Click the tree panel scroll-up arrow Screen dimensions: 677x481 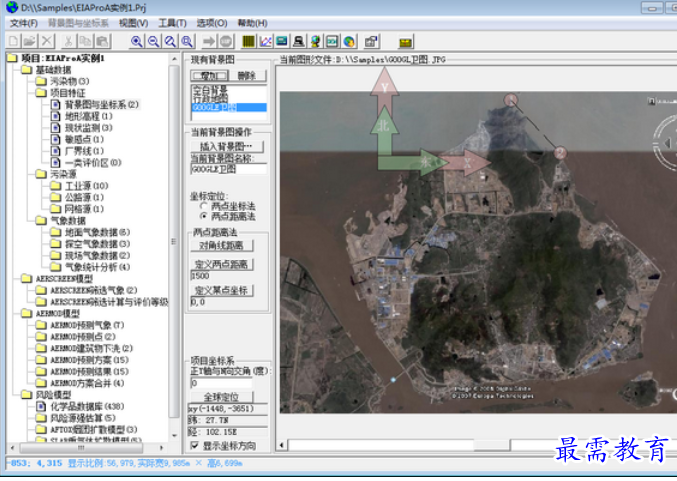tap(174, 59)
